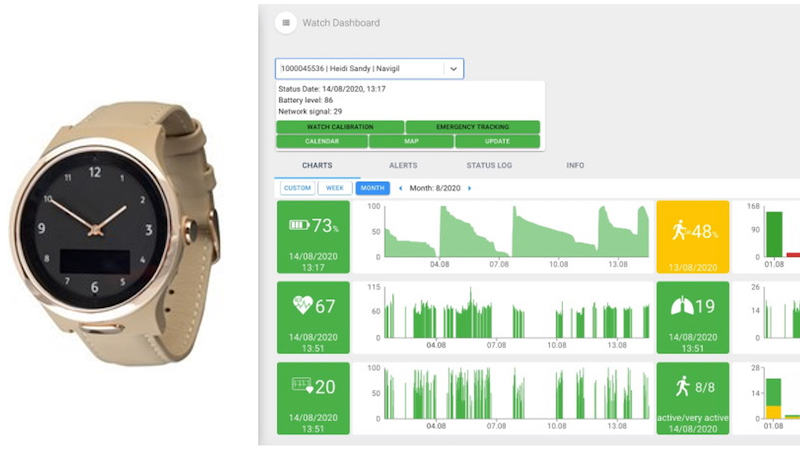Click the battery icon on the 73% tile
Viewport: 800px width, 450px height.
coord(299,225)
